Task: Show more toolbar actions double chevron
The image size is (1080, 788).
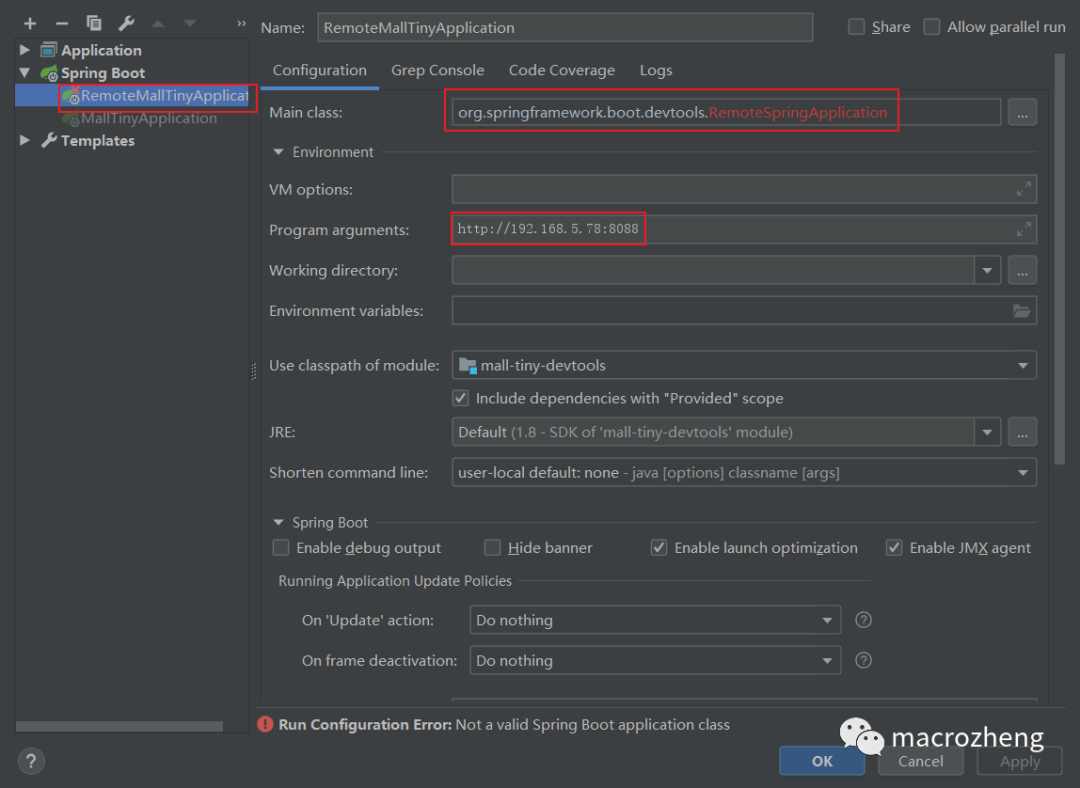Action: tap(241, 24)
